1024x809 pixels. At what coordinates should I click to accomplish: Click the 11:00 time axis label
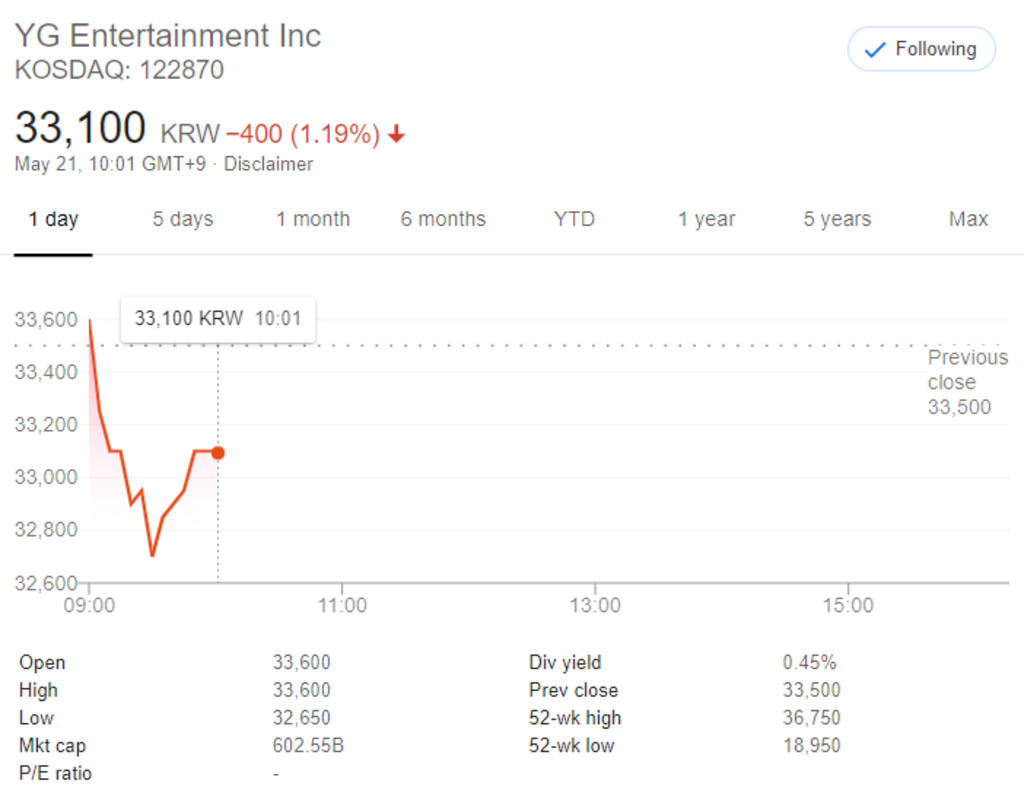342,605
